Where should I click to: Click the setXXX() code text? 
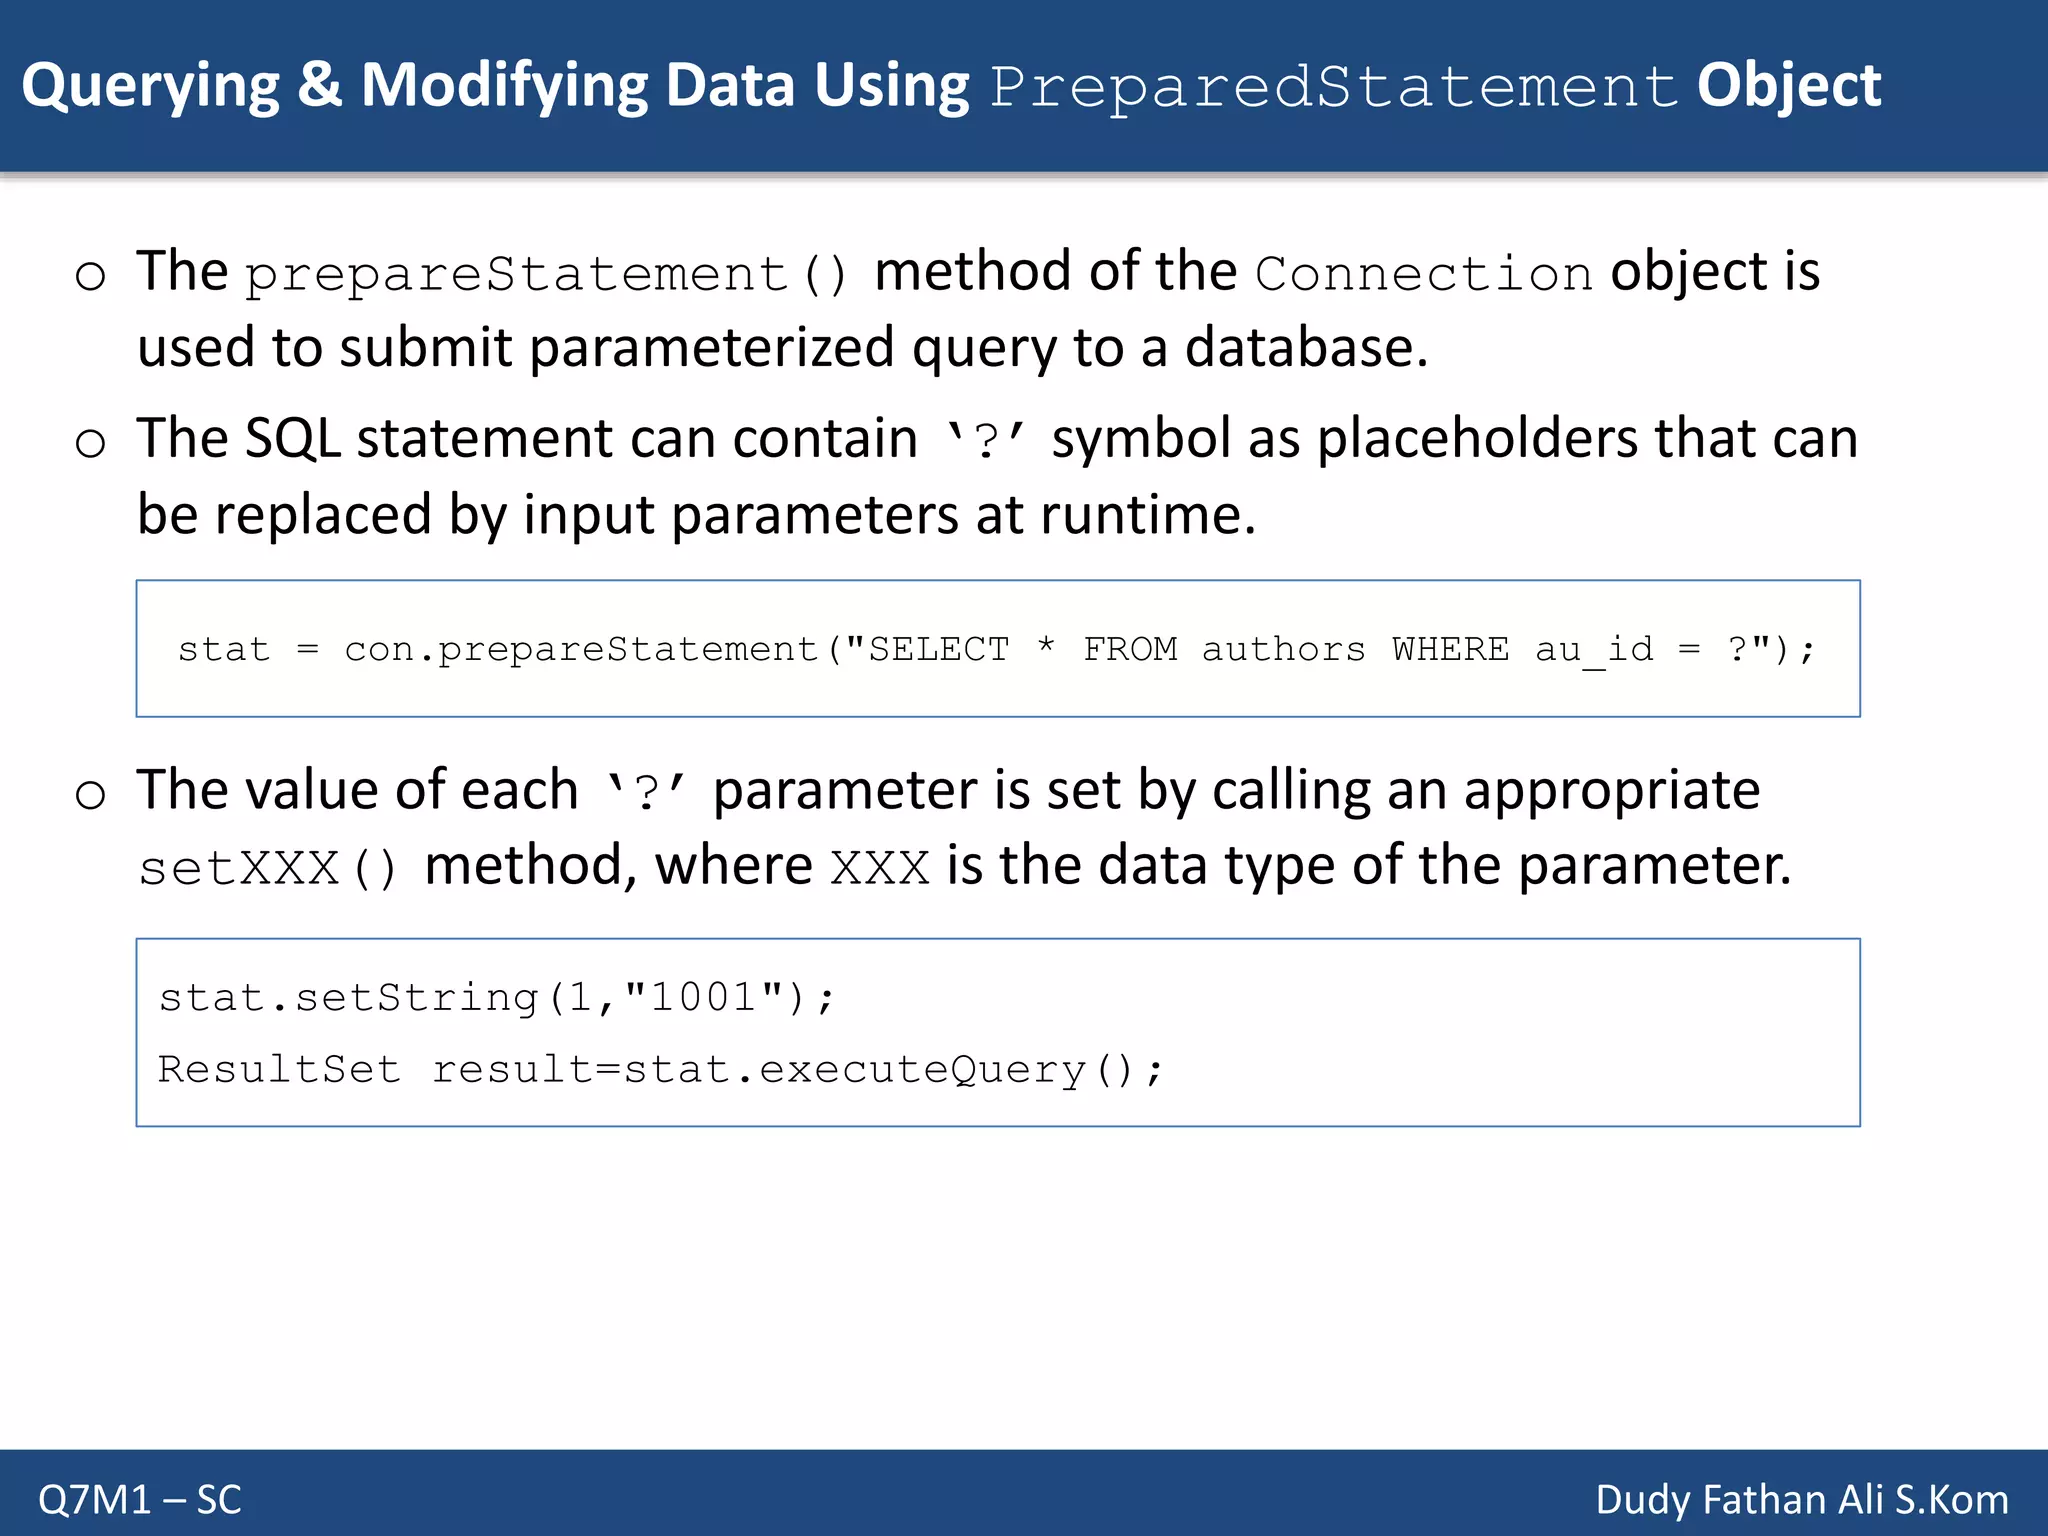pyautogui.click(x=269, y=868)
